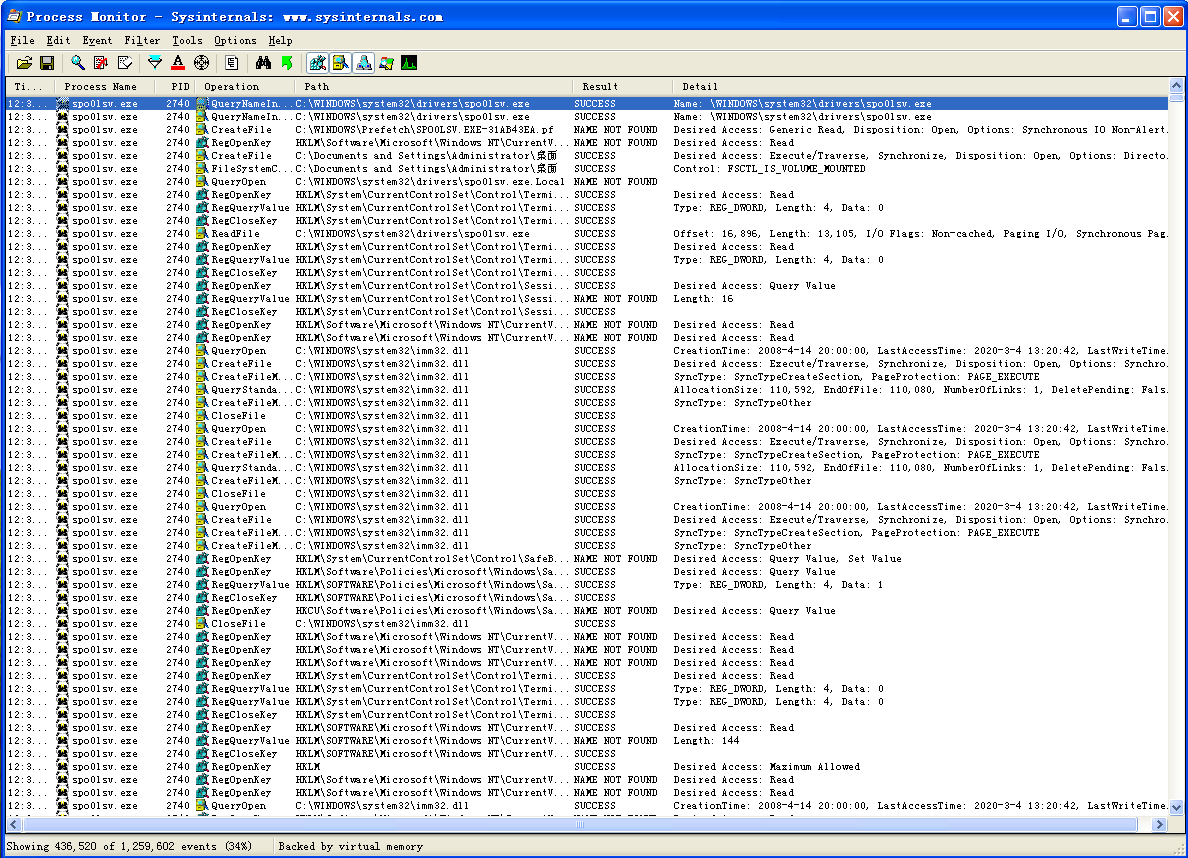
Task: Toggle Show Process and Thread Activity
Action: point(386,63)
